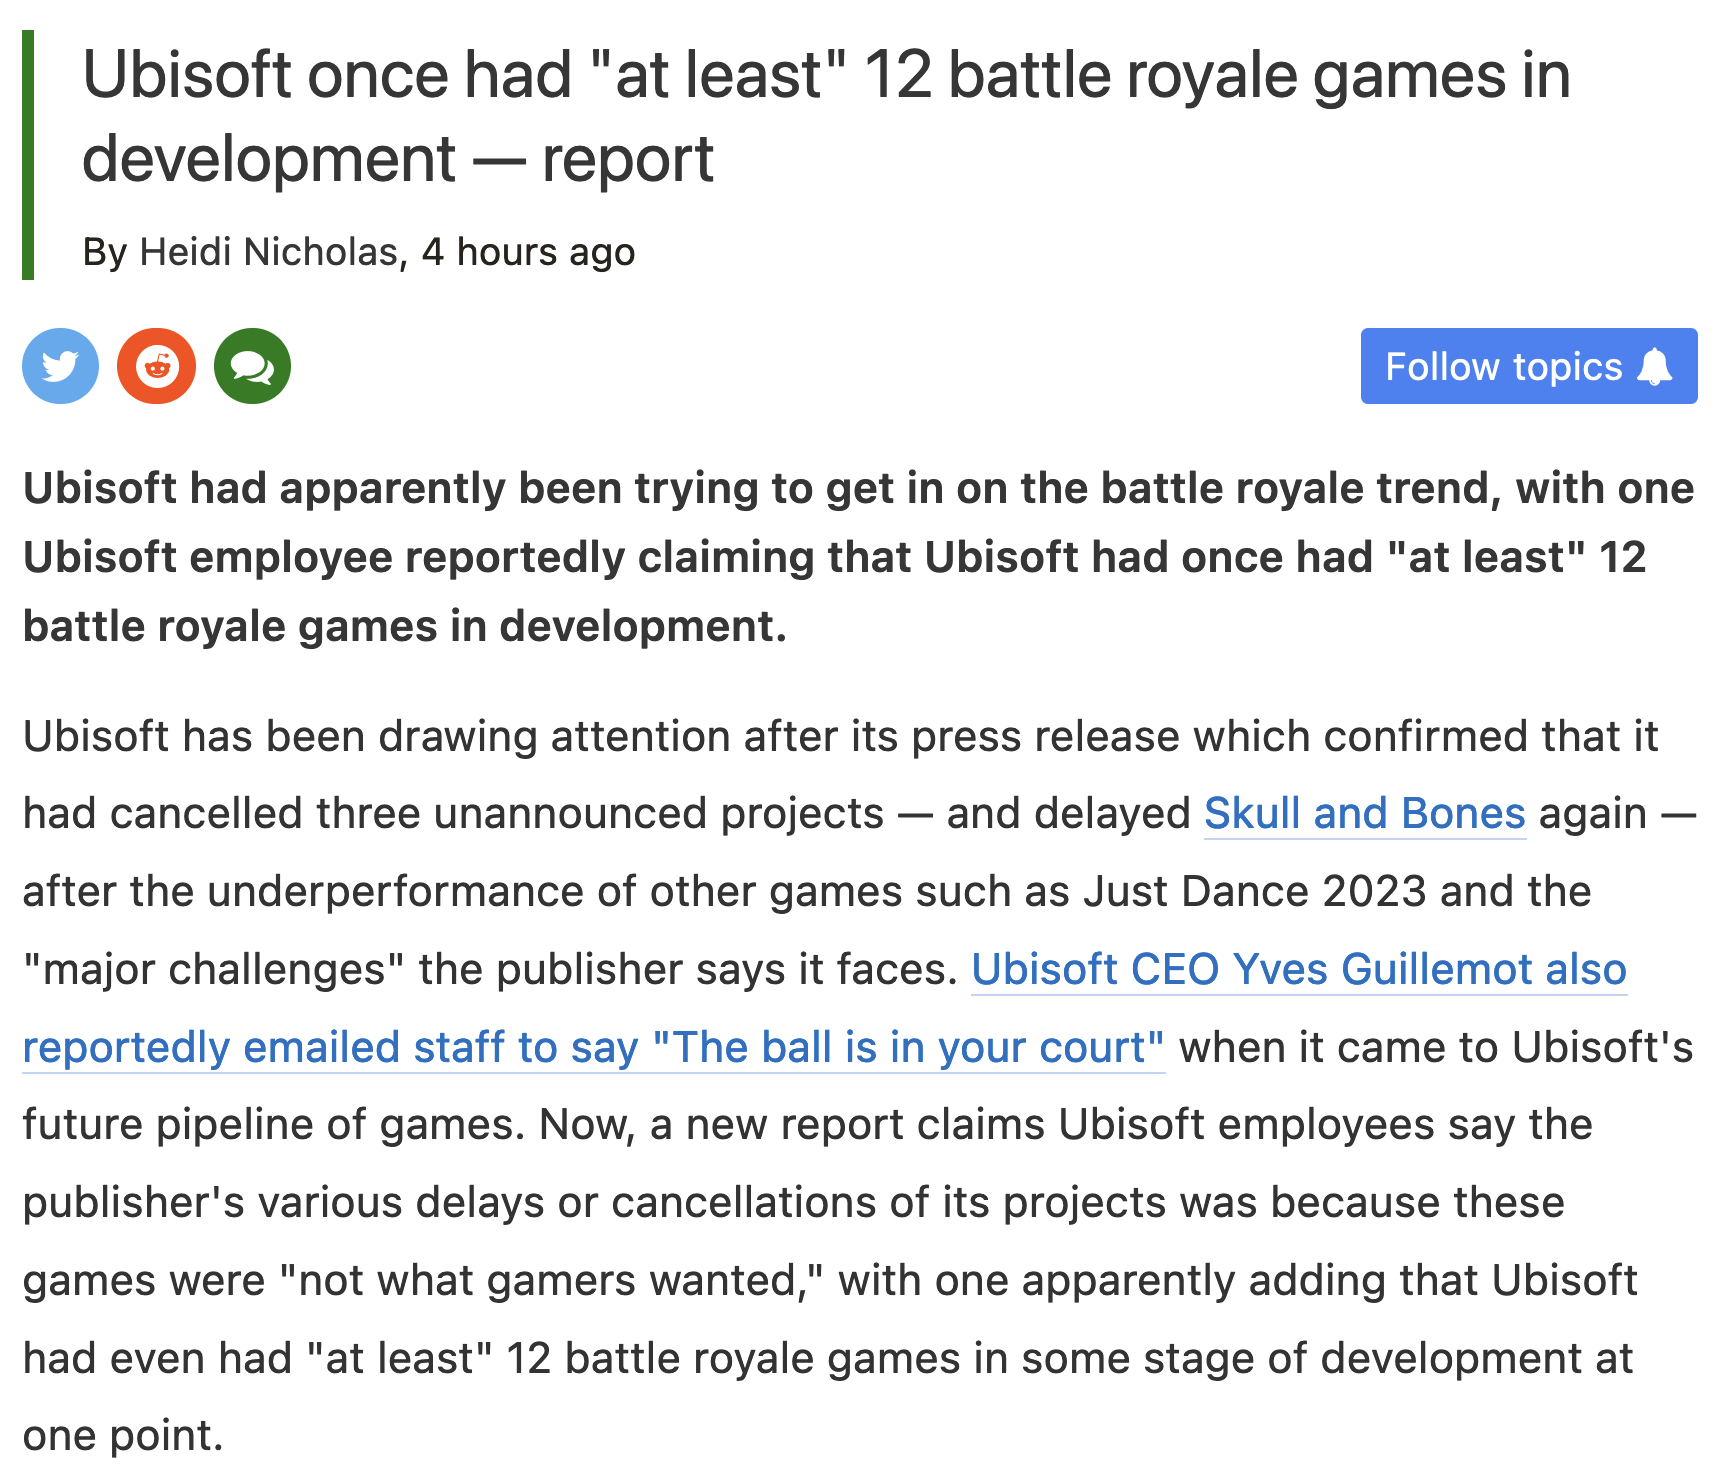Click the '4 hours ago' timestamp
The height and width of the screenshot is (1480, 1736).
tap(528, 252)
